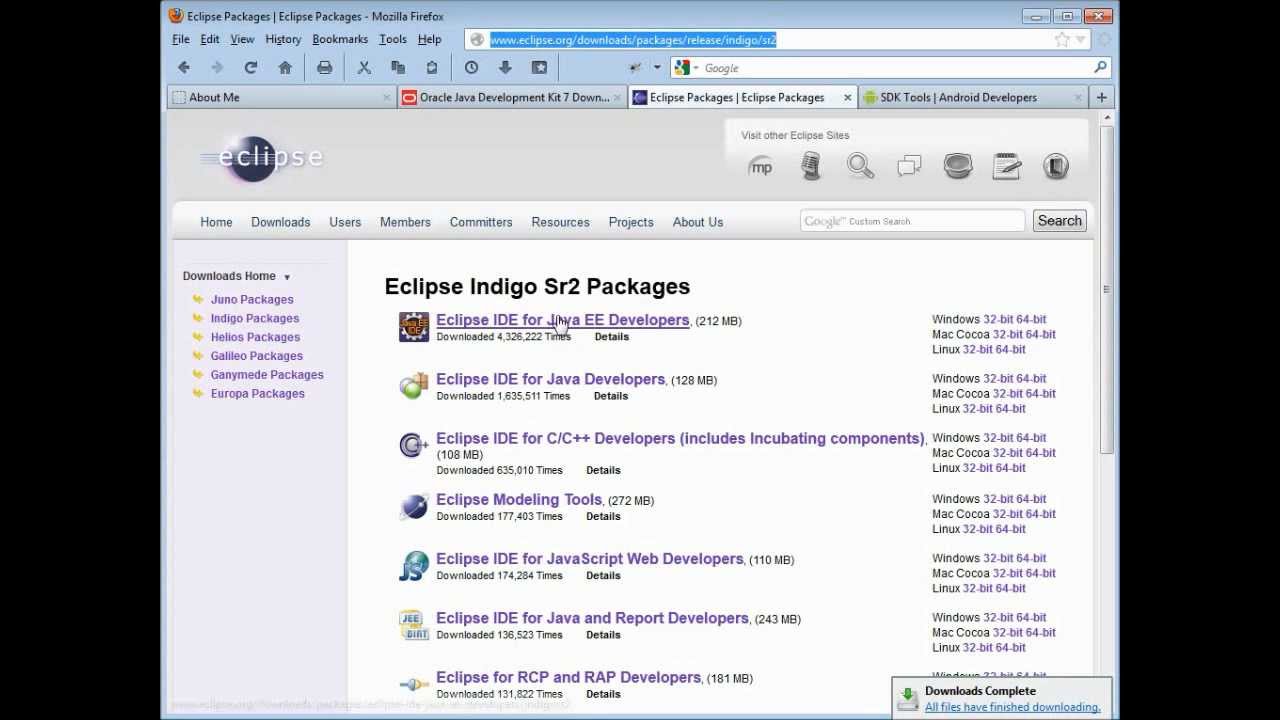This screenshot has height=720, width=1280.
Task: Open the History menu
Action: point(283,39)
